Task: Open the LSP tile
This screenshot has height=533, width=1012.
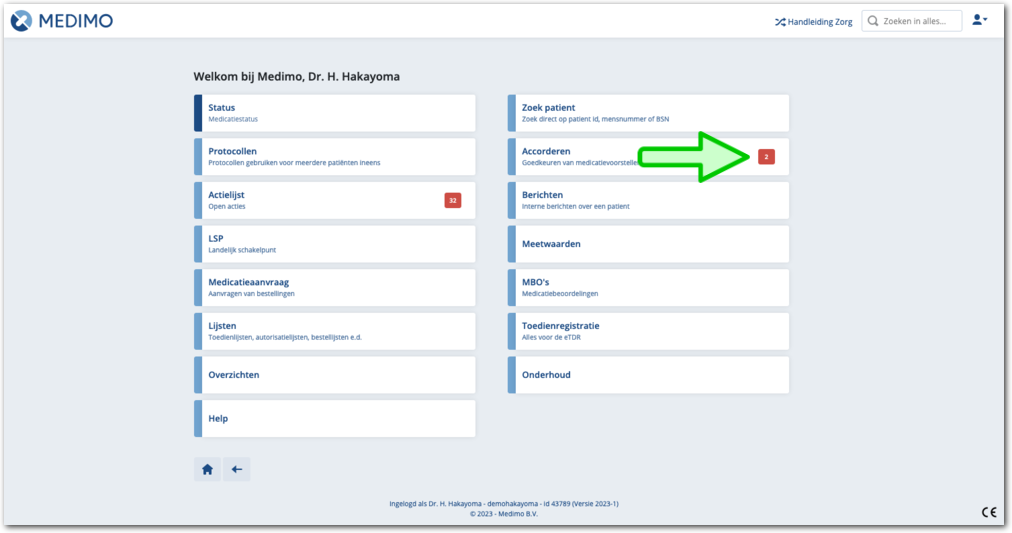Action: click(x=334, y=244)
